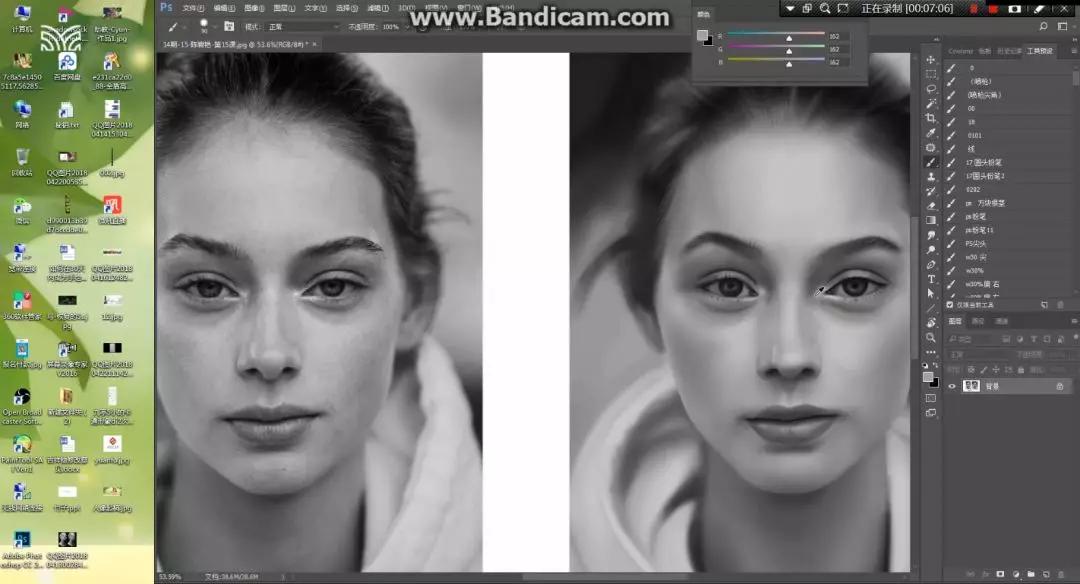Close the open document tab
Image resolution: width=1080 pixels, height=584 pixels.
point(315,44)
